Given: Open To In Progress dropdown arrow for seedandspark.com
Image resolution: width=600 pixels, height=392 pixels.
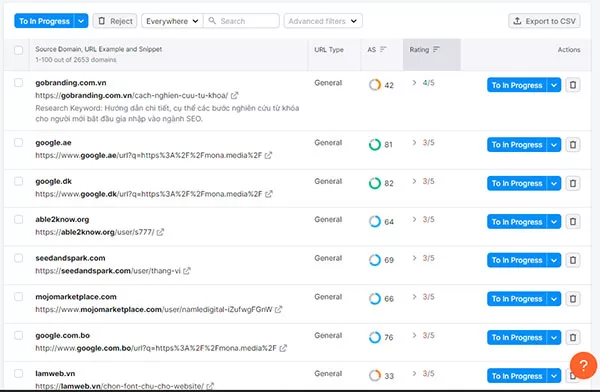Looking at the screenshot, I should click(x=554, y=260).
